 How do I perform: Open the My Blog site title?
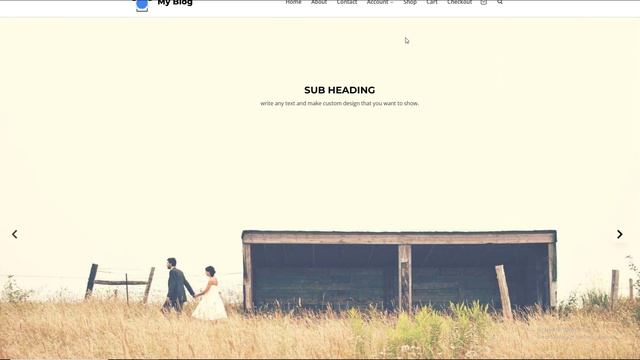175,3
